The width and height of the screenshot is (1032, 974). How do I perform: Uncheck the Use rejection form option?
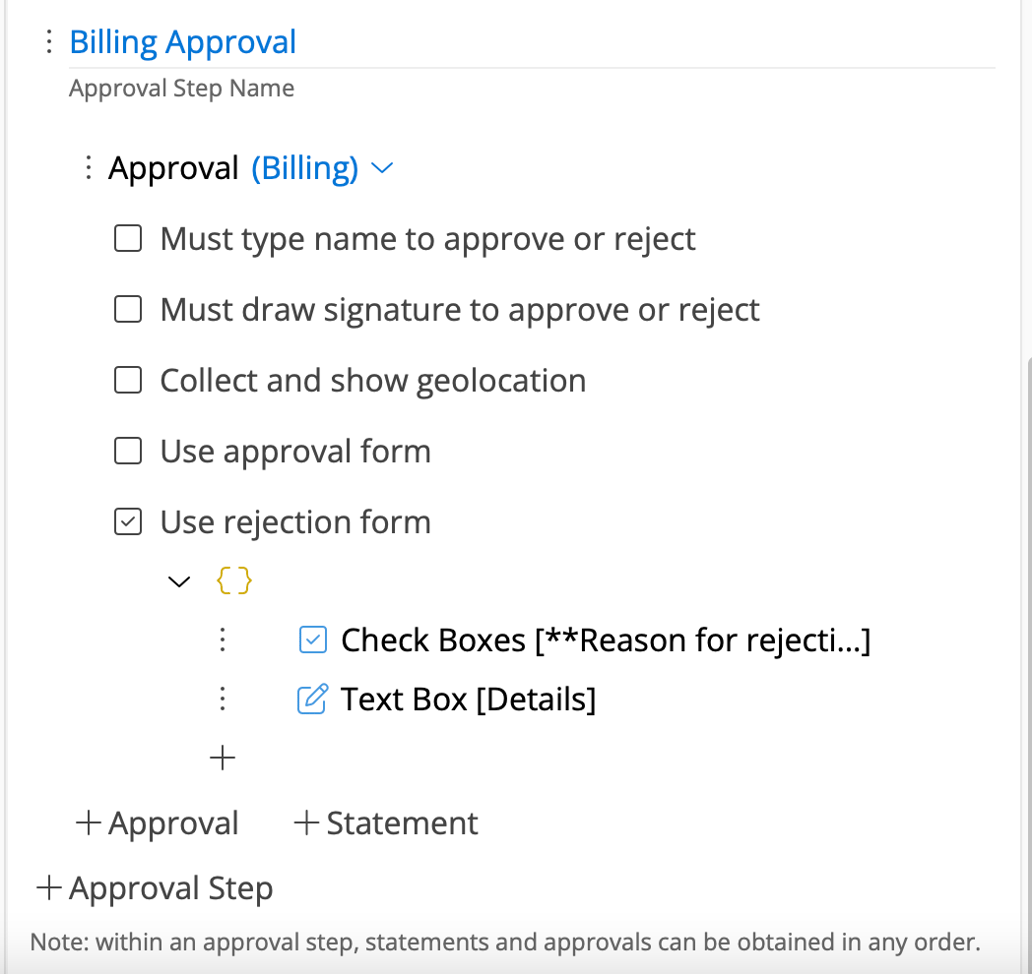[x=127, y=522]
